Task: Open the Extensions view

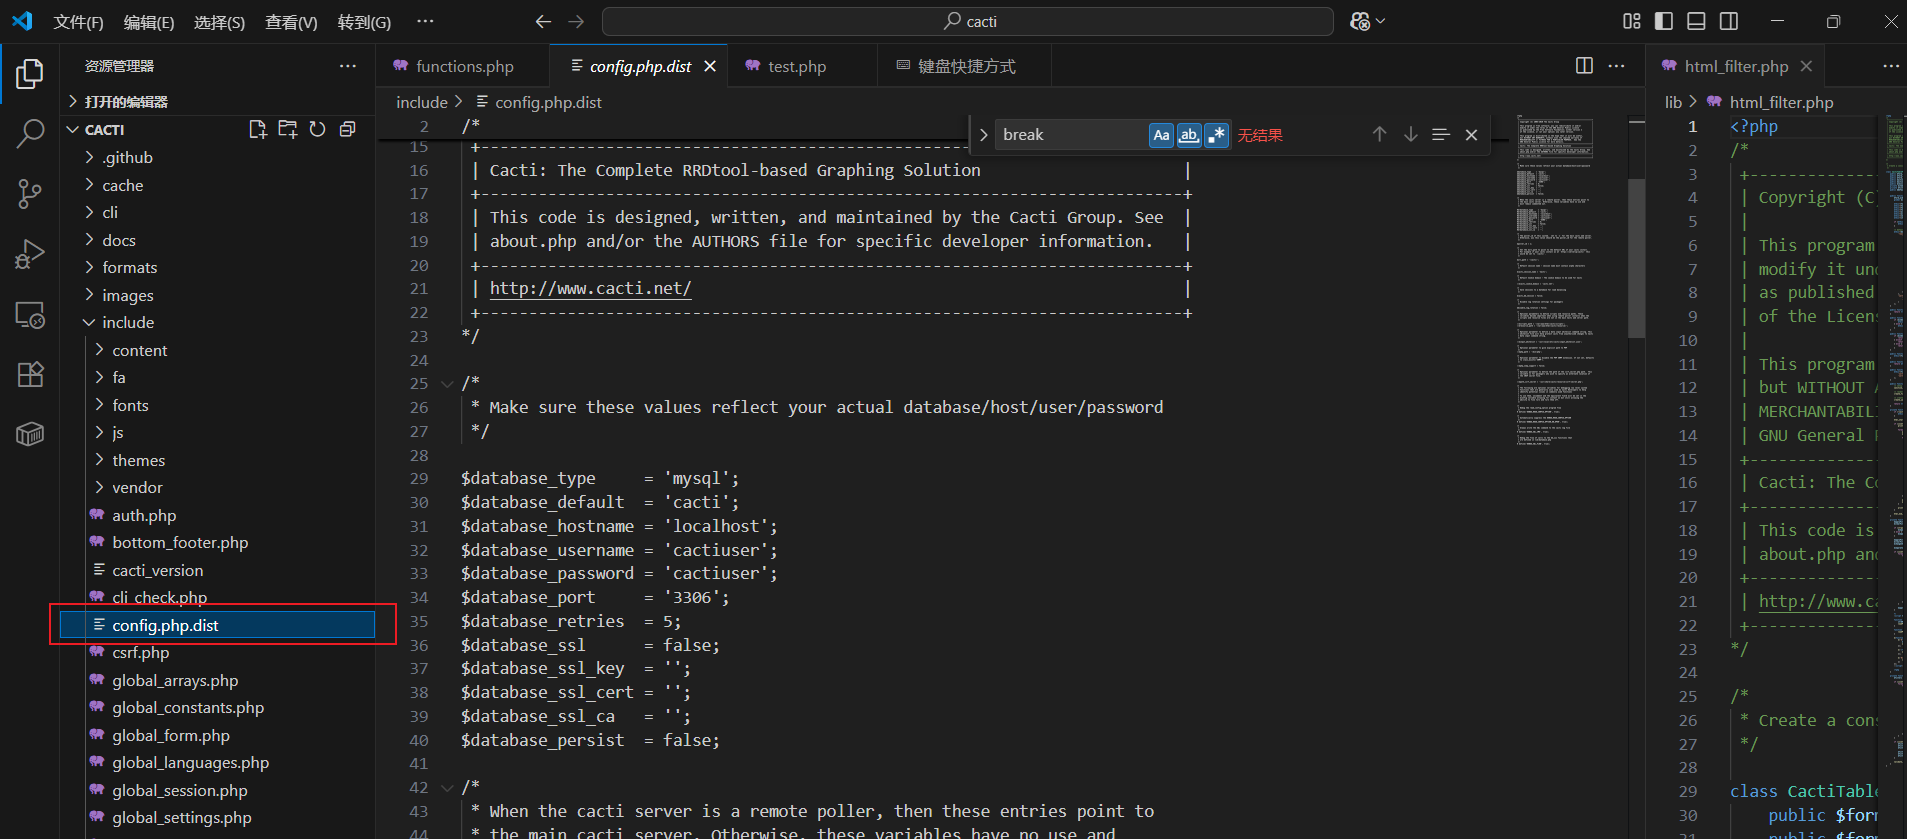Action: [x=30, y=374]
